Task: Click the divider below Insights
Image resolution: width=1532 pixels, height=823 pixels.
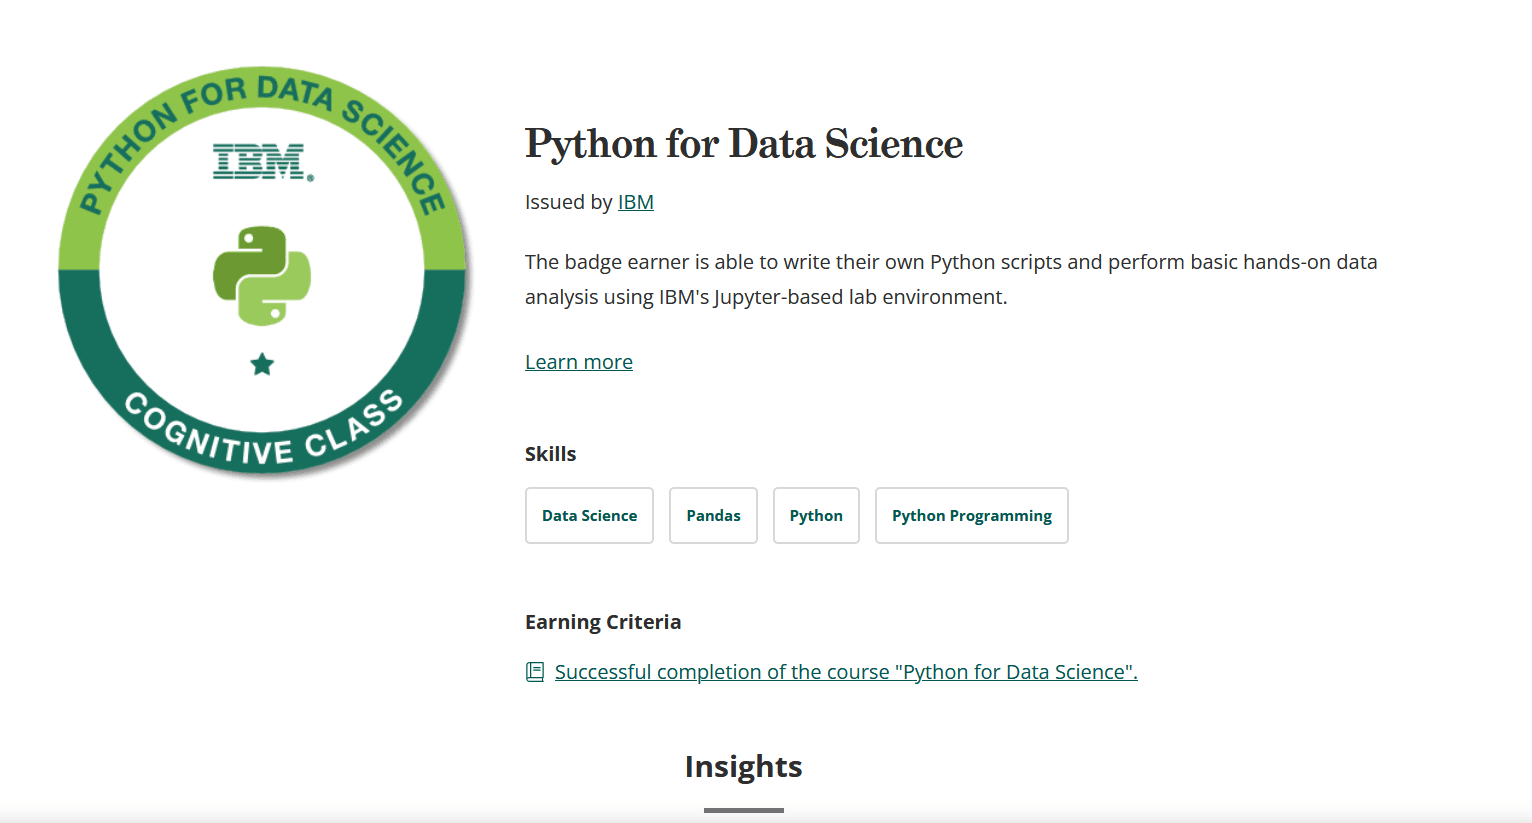Action: click(743, 810)
